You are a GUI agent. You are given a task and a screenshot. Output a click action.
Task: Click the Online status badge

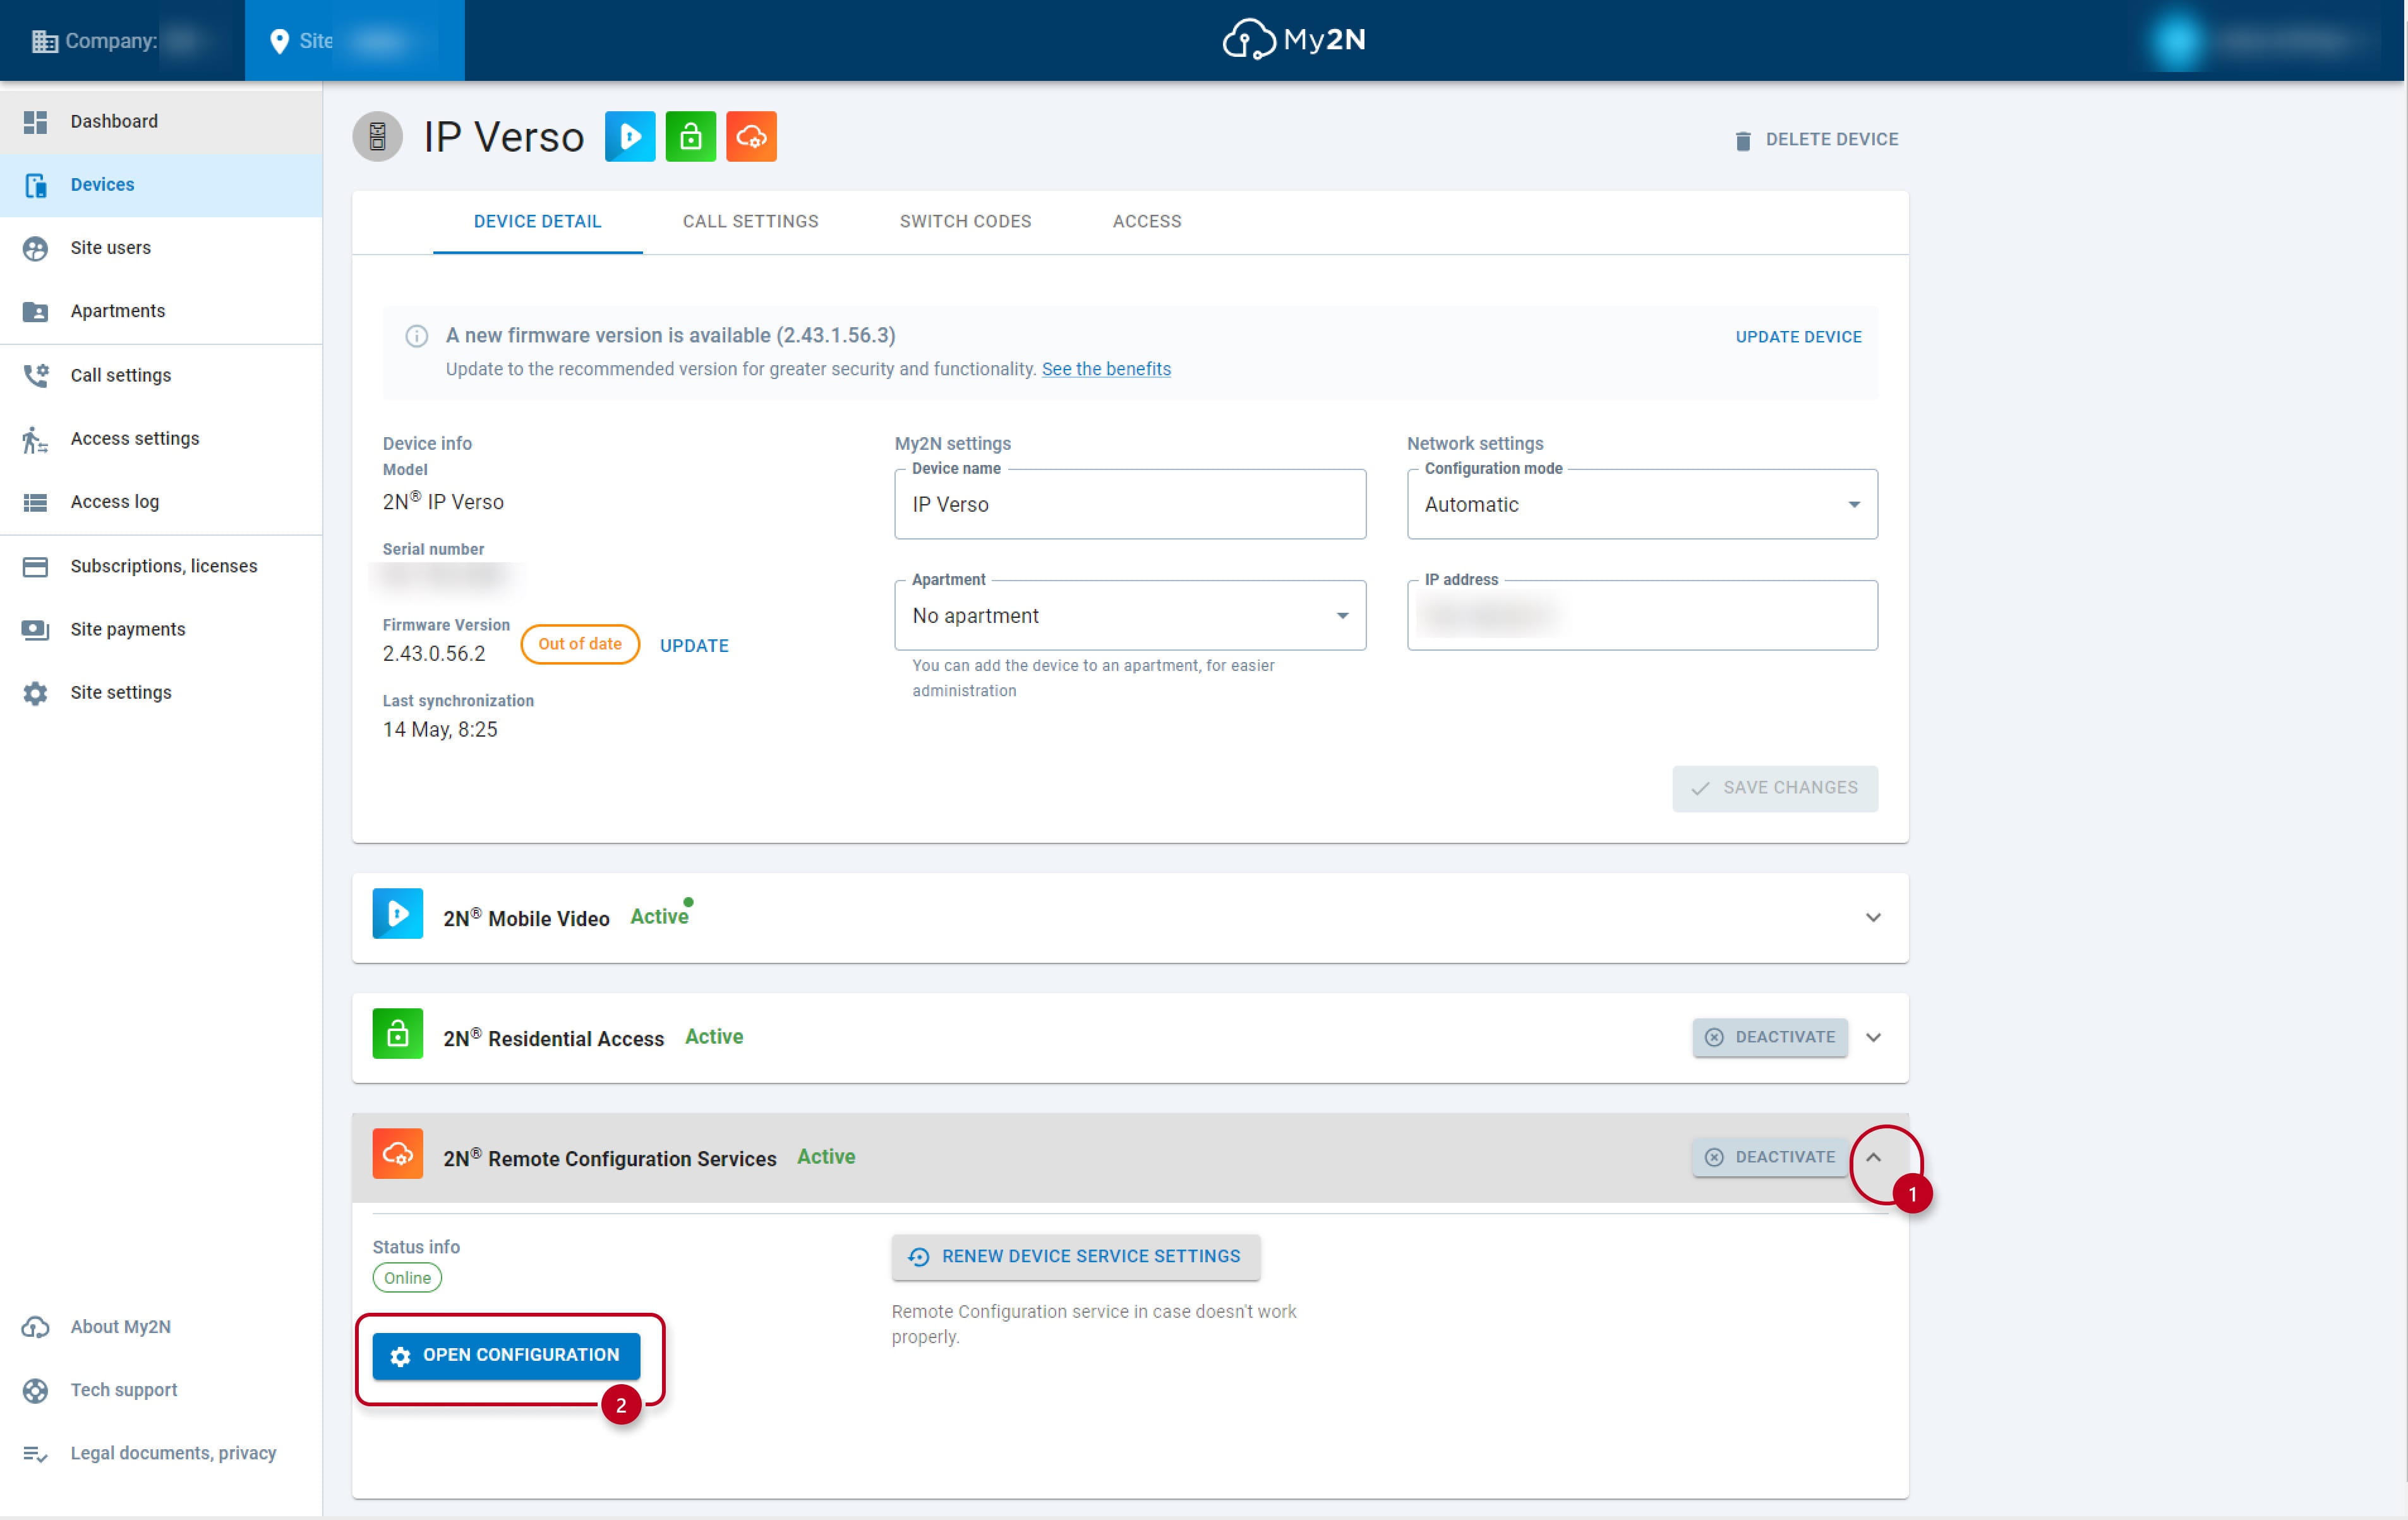(x=407, y=1278)
